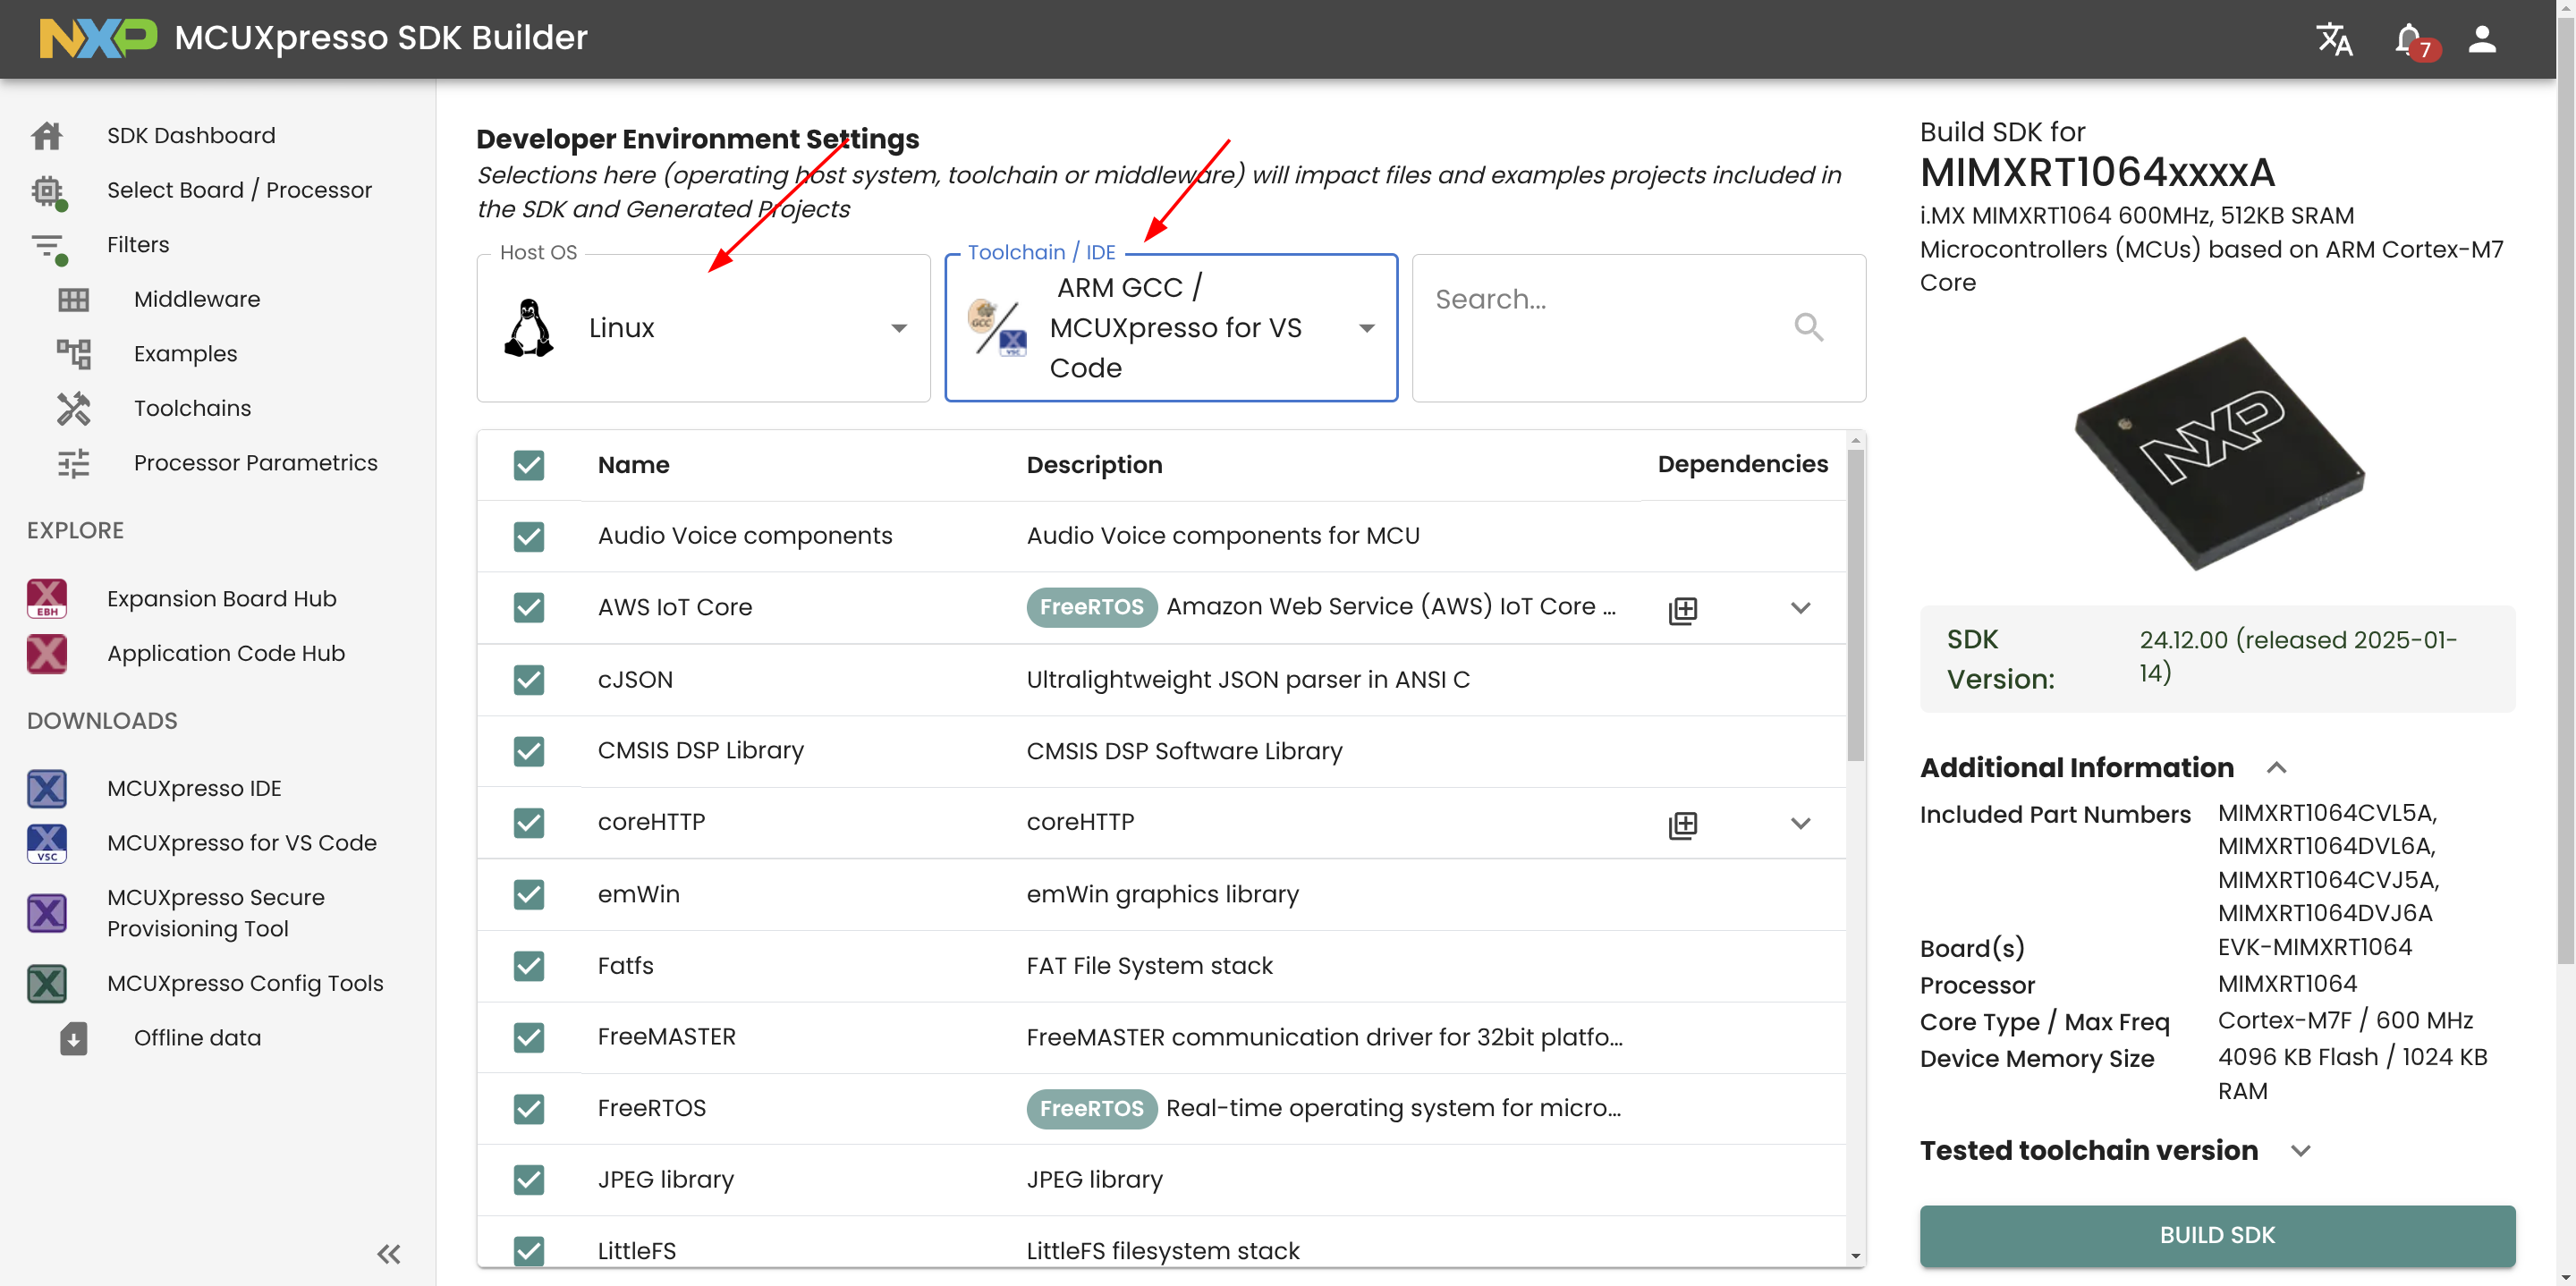This screenshot has height=1286, width=2576.
Task: Click the search magnifier icon
Action: 1808,327
